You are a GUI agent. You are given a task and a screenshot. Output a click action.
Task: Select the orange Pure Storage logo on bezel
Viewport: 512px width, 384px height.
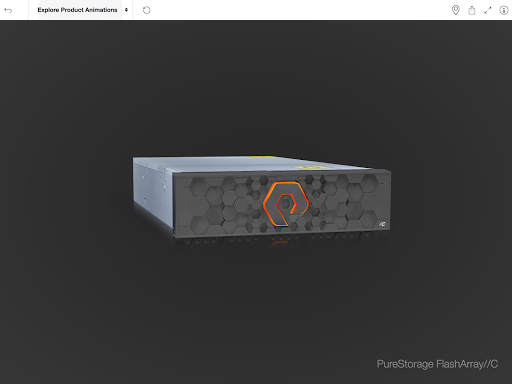(x=286, y=203)
